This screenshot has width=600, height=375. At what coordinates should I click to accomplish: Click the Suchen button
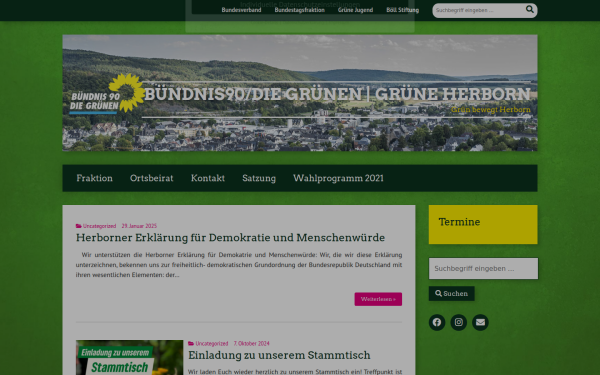452,293
